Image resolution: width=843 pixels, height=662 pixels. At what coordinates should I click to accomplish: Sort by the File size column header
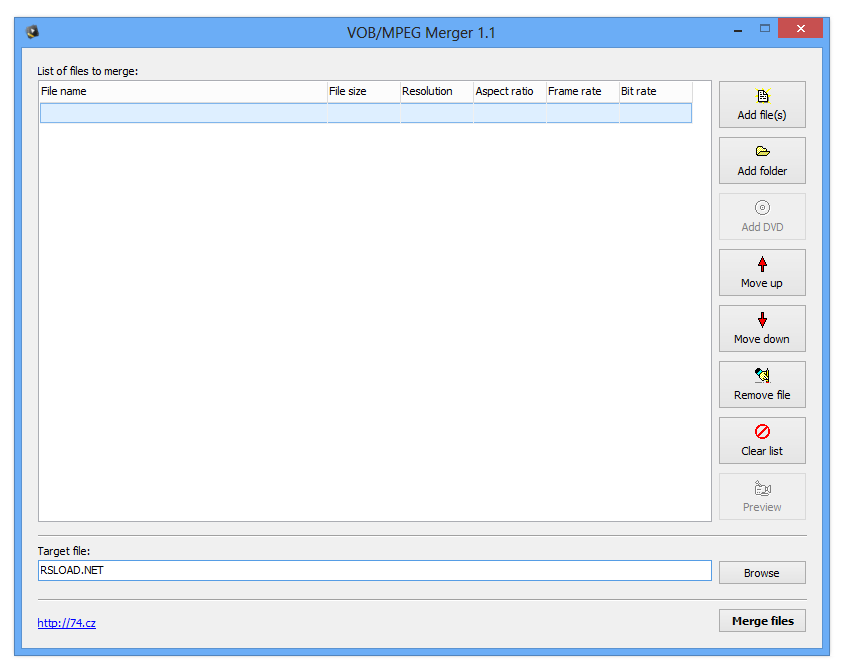362,91
